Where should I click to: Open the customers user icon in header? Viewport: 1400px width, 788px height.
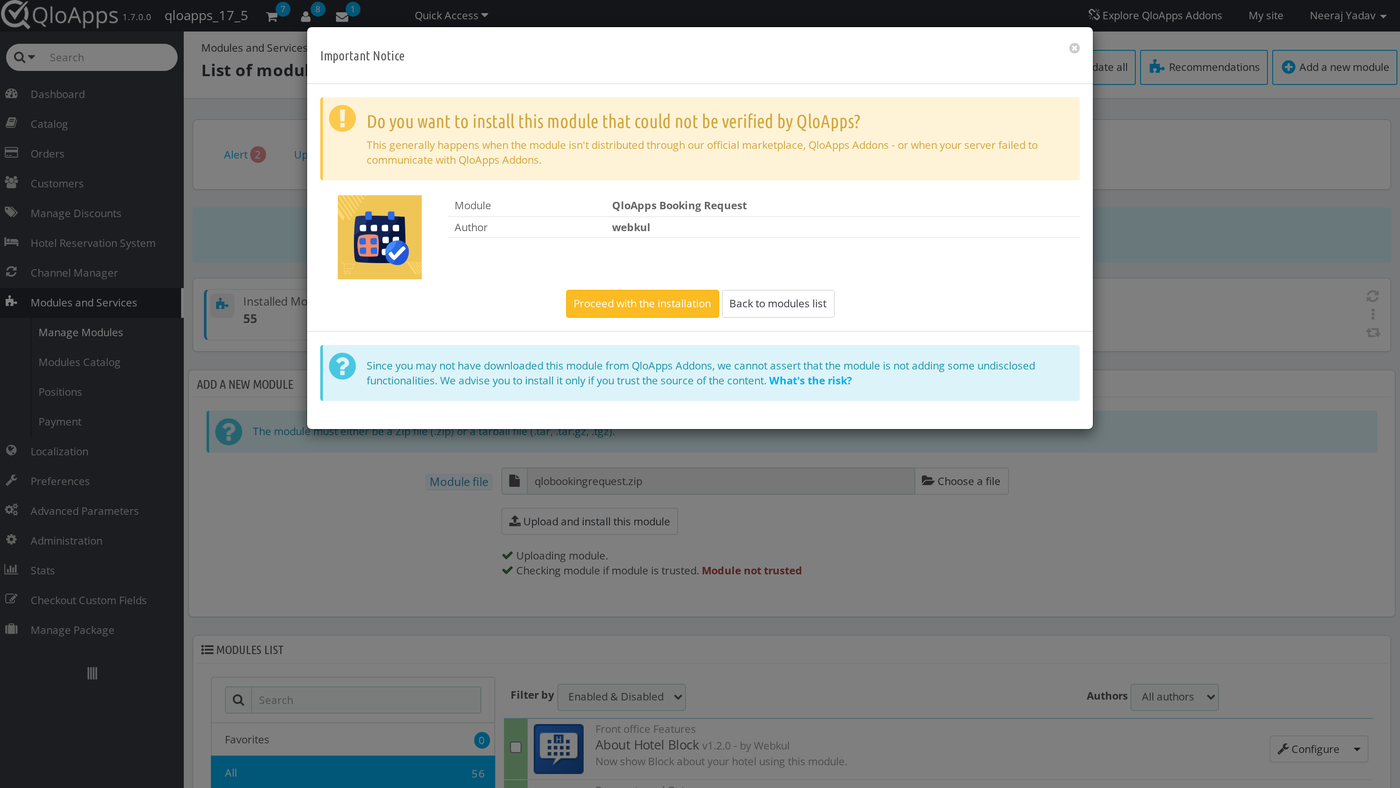(306, 16)
